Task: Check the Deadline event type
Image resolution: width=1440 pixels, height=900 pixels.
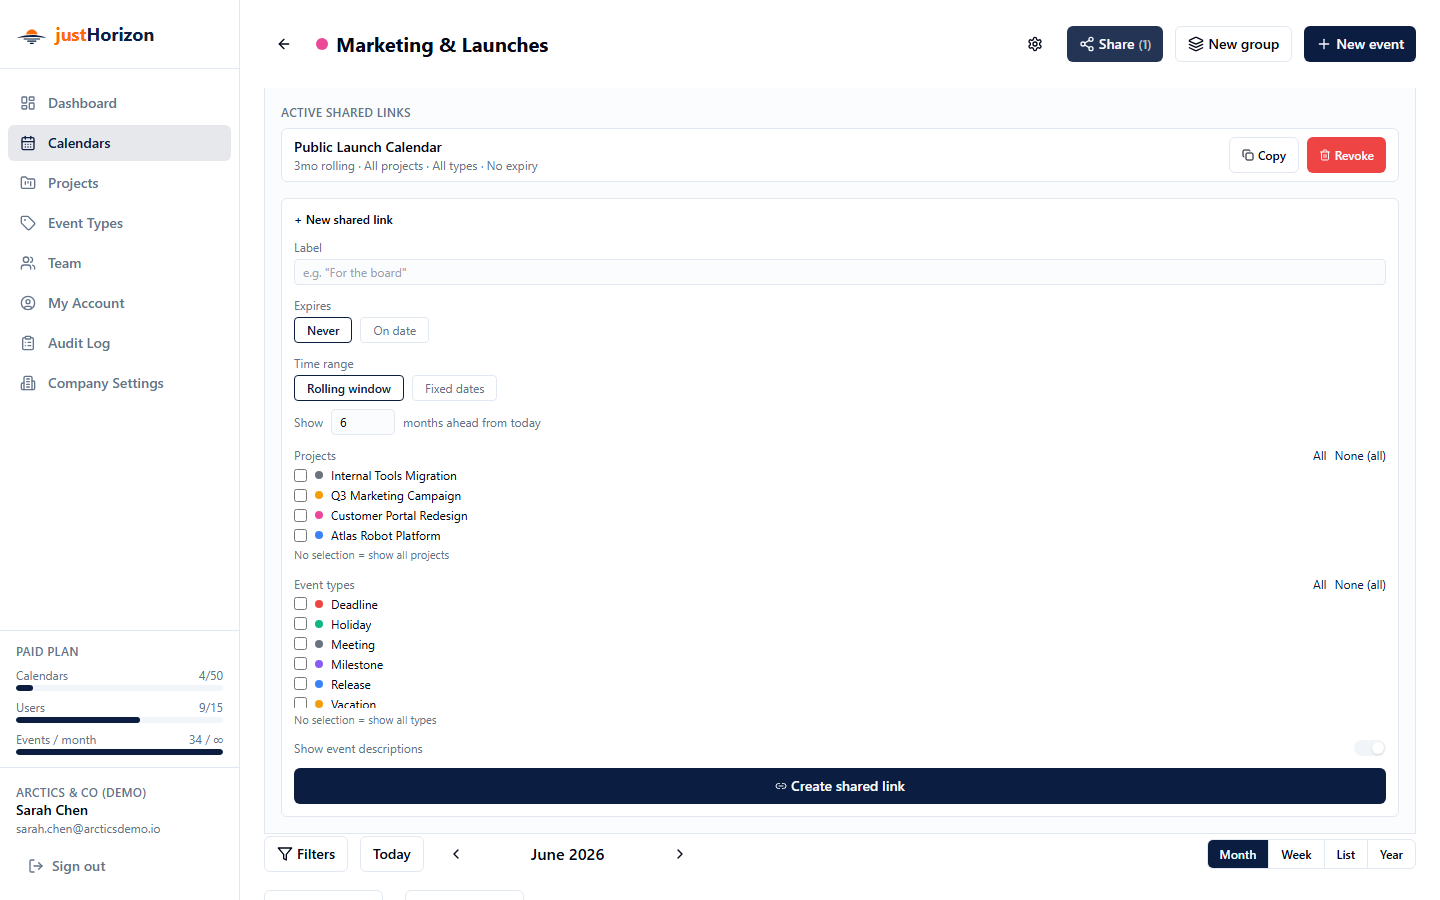Action: (300, 604)
